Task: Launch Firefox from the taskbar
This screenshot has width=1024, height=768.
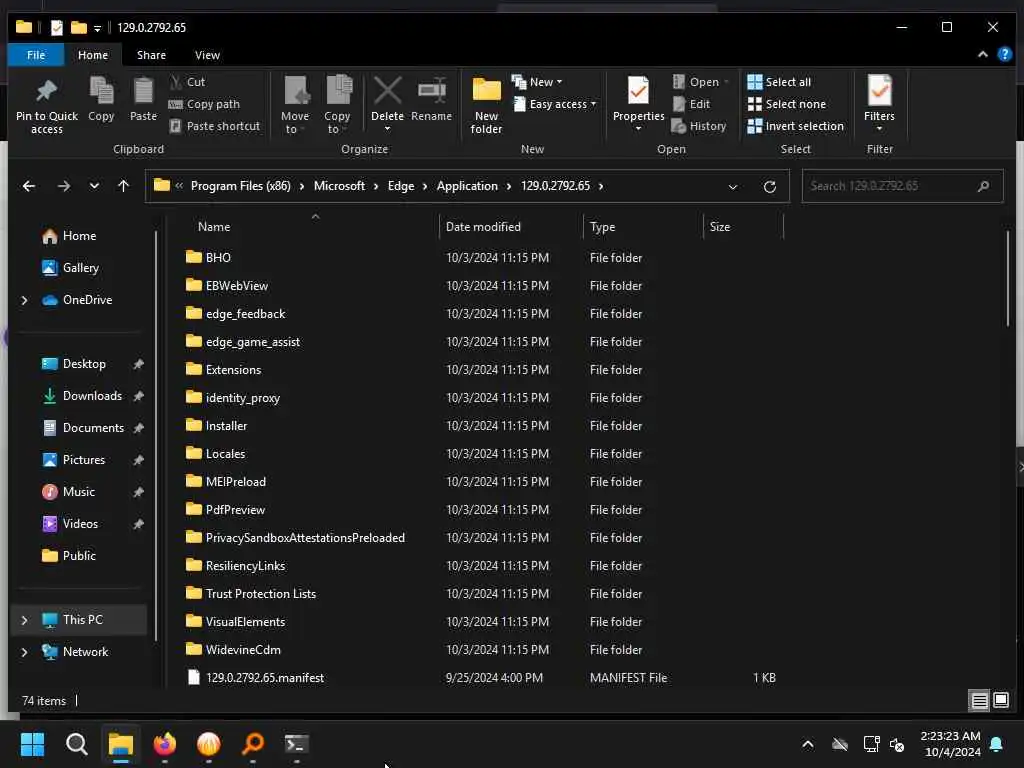Action: pyautogui.click(x=165, y=744)
